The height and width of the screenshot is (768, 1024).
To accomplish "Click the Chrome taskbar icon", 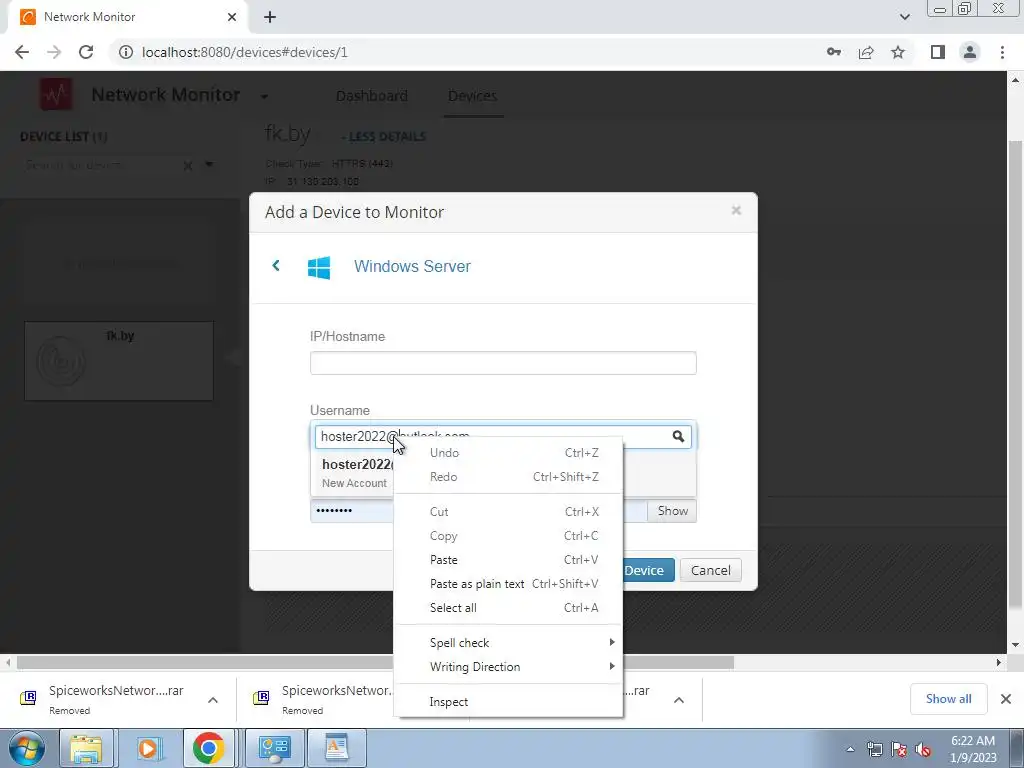I will pos(208,748).
